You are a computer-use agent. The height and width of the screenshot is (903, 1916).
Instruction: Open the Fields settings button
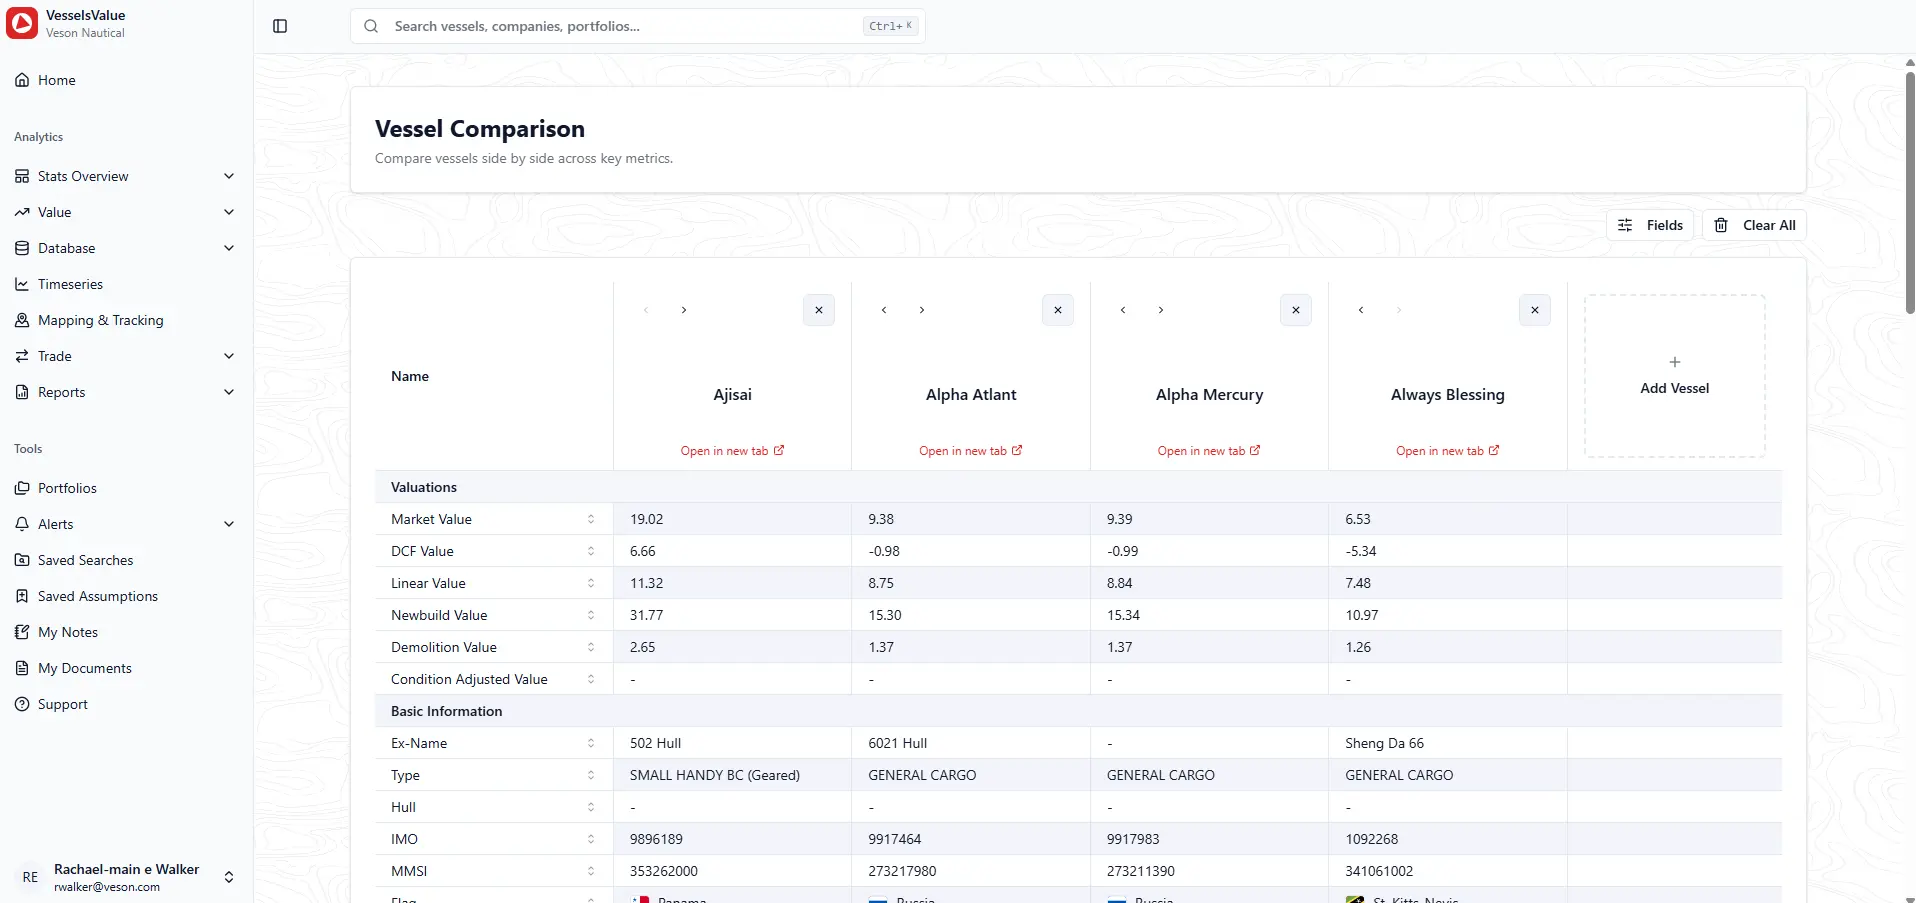[x=1650, y=225]
